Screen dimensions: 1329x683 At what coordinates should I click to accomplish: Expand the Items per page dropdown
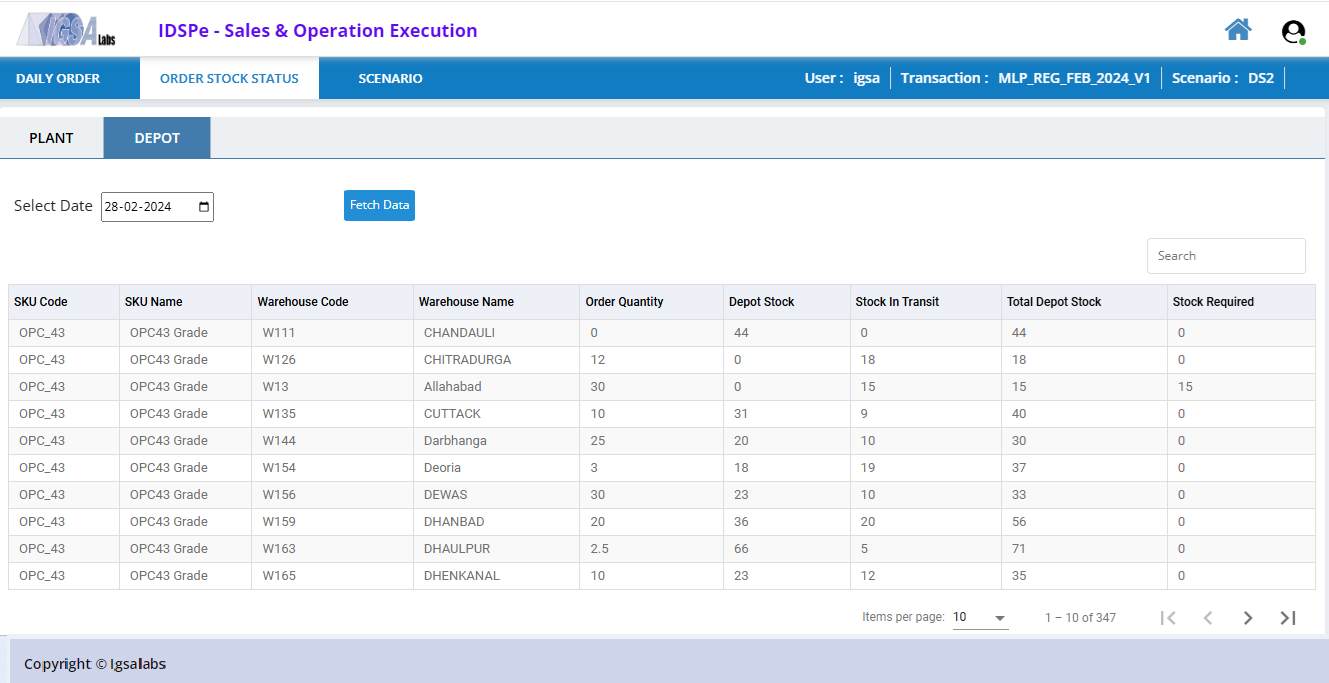coord(980,618)
